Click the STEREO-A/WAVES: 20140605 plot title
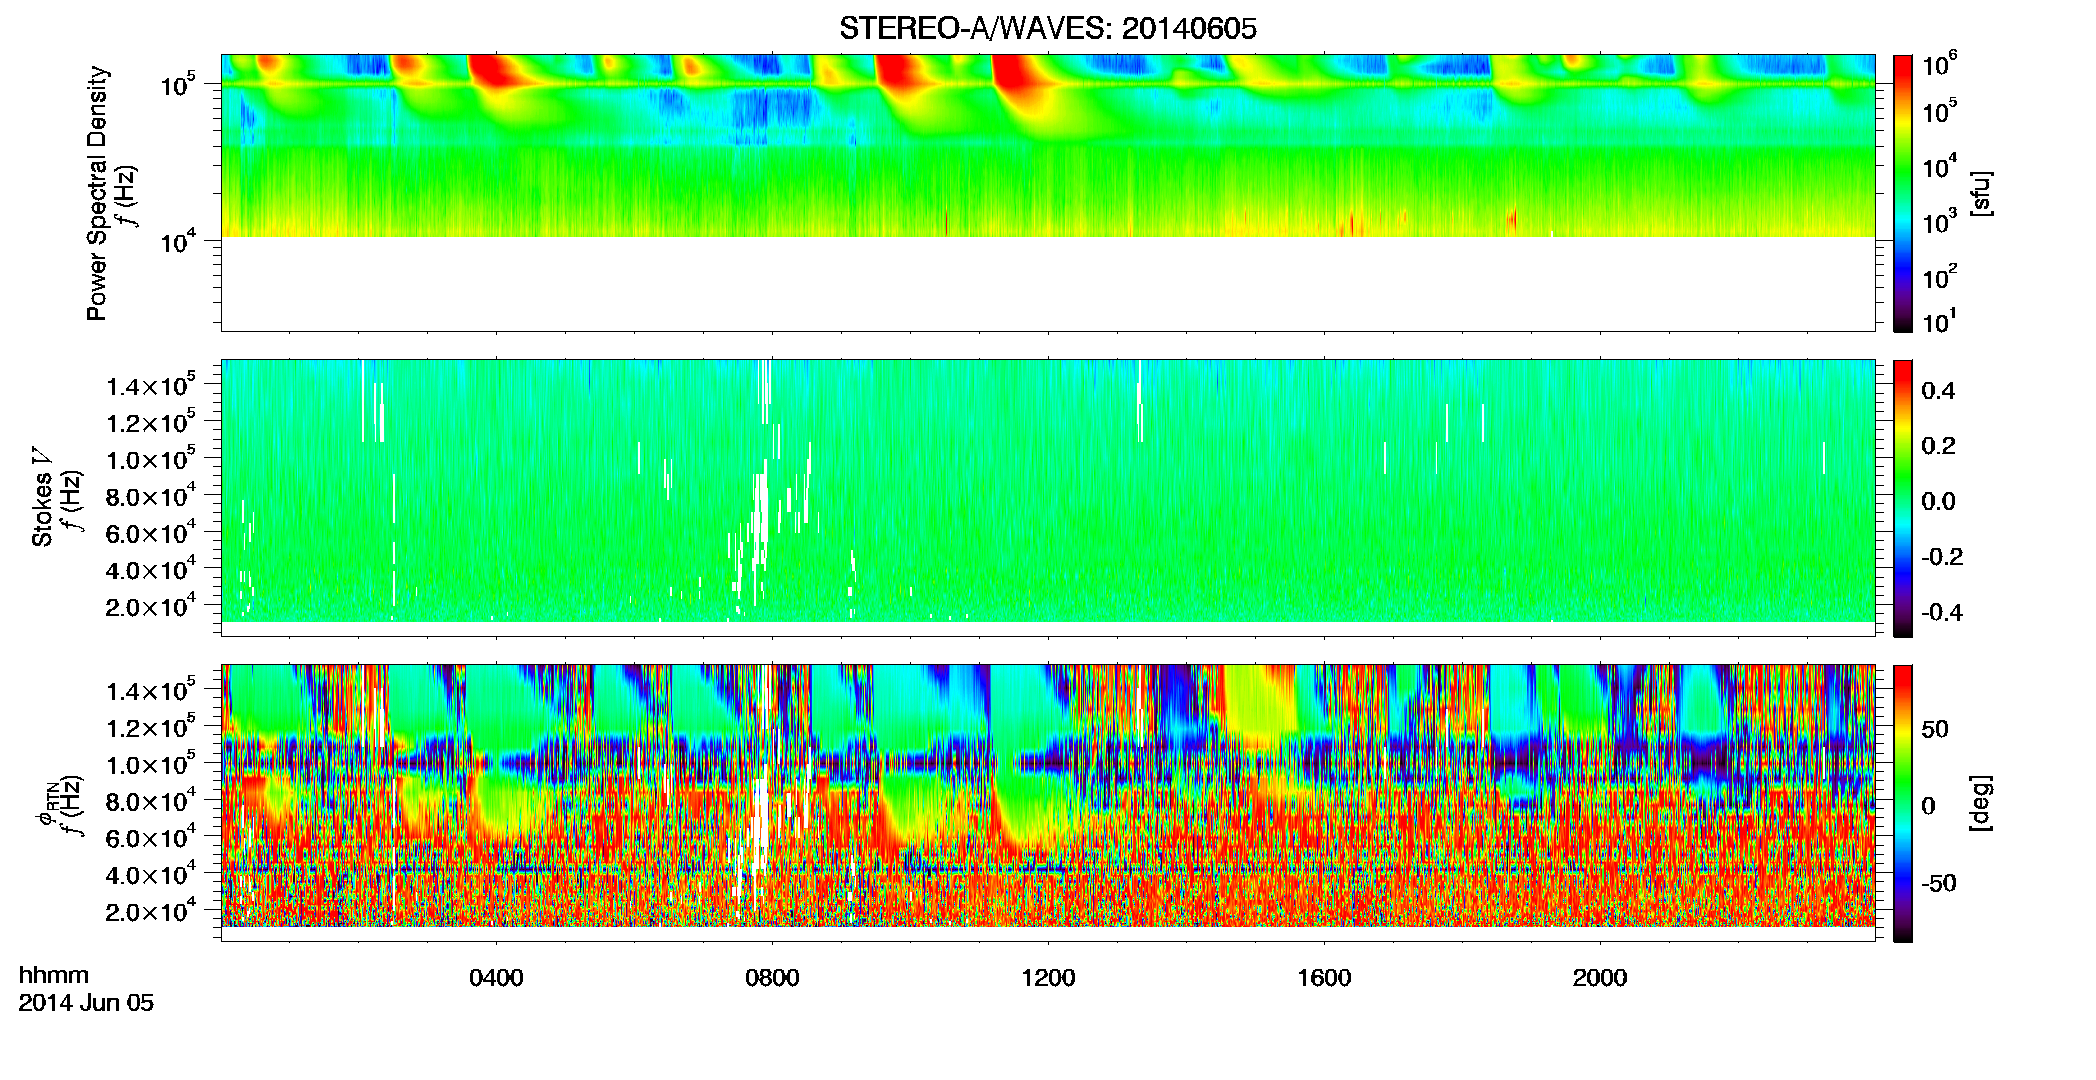The height and width of the screenshot is (1080, 2096). click(x=1047, y=29)
